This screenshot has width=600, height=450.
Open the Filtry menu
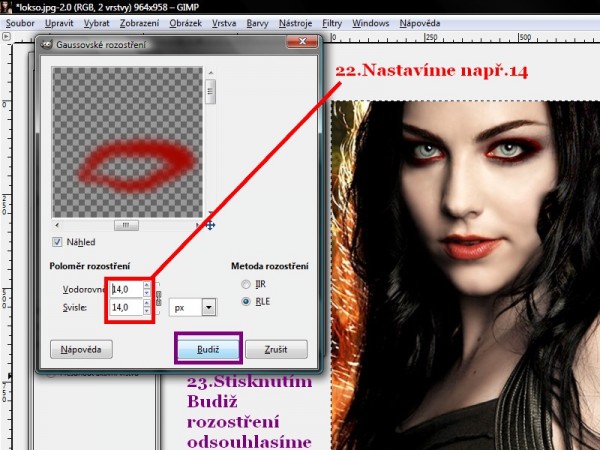click(x=332, y=23)
